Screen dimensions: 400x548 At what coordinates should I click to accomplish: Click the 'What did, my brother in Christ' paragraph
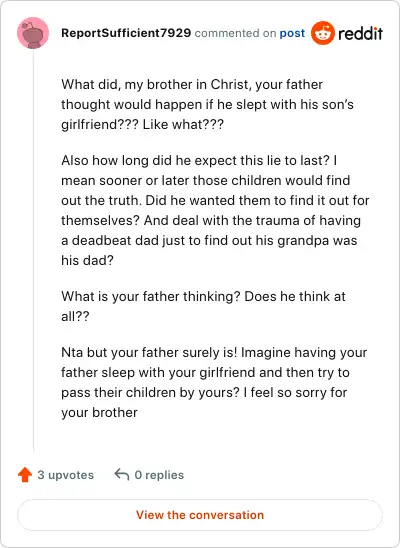pos(208,104)
